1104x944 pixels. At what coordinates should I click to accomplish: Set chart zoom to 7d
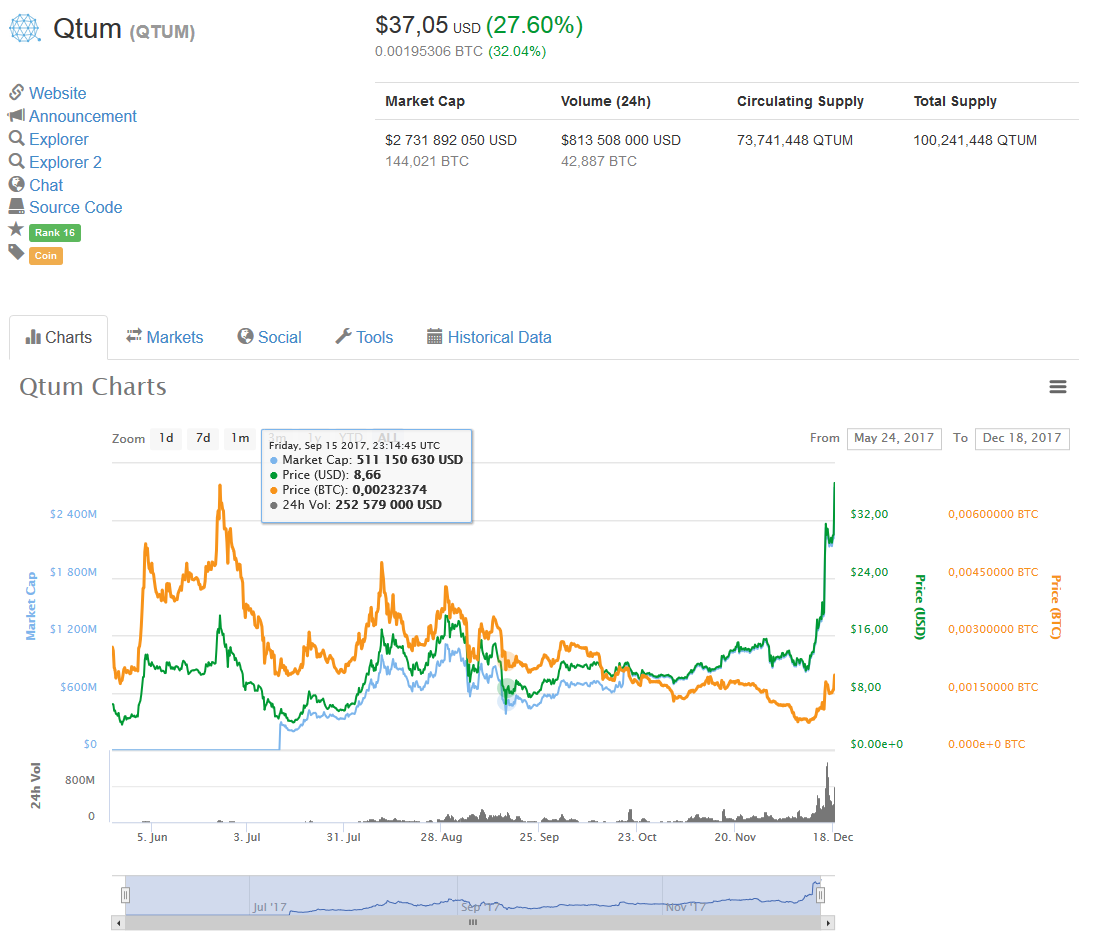pyautogui.click(x=203, y=438)
